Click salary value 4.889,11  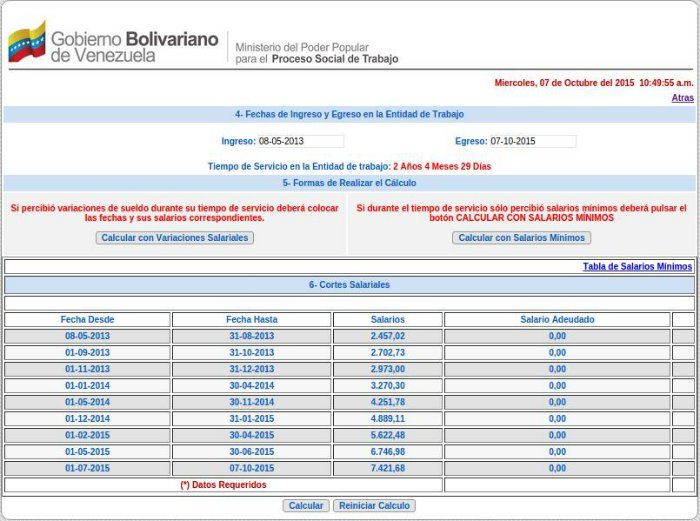(388, 419)
